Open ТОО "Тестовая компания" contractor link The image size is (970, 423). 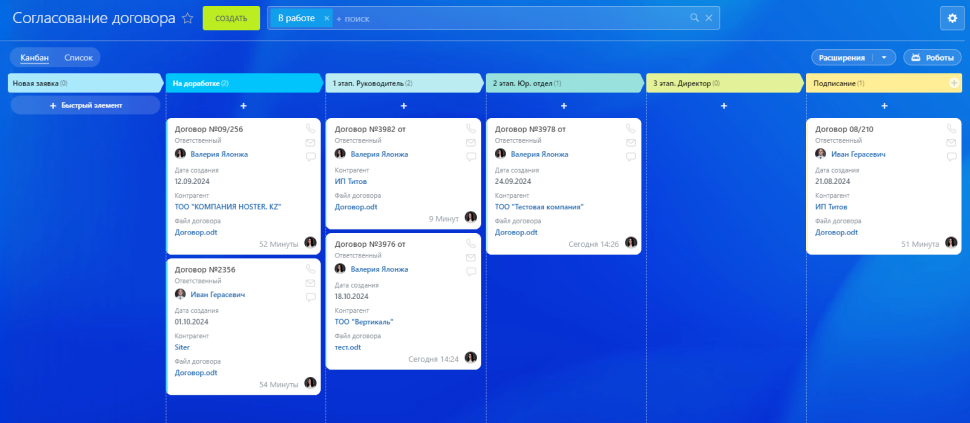pyautogui.click(x=539, y=207)
